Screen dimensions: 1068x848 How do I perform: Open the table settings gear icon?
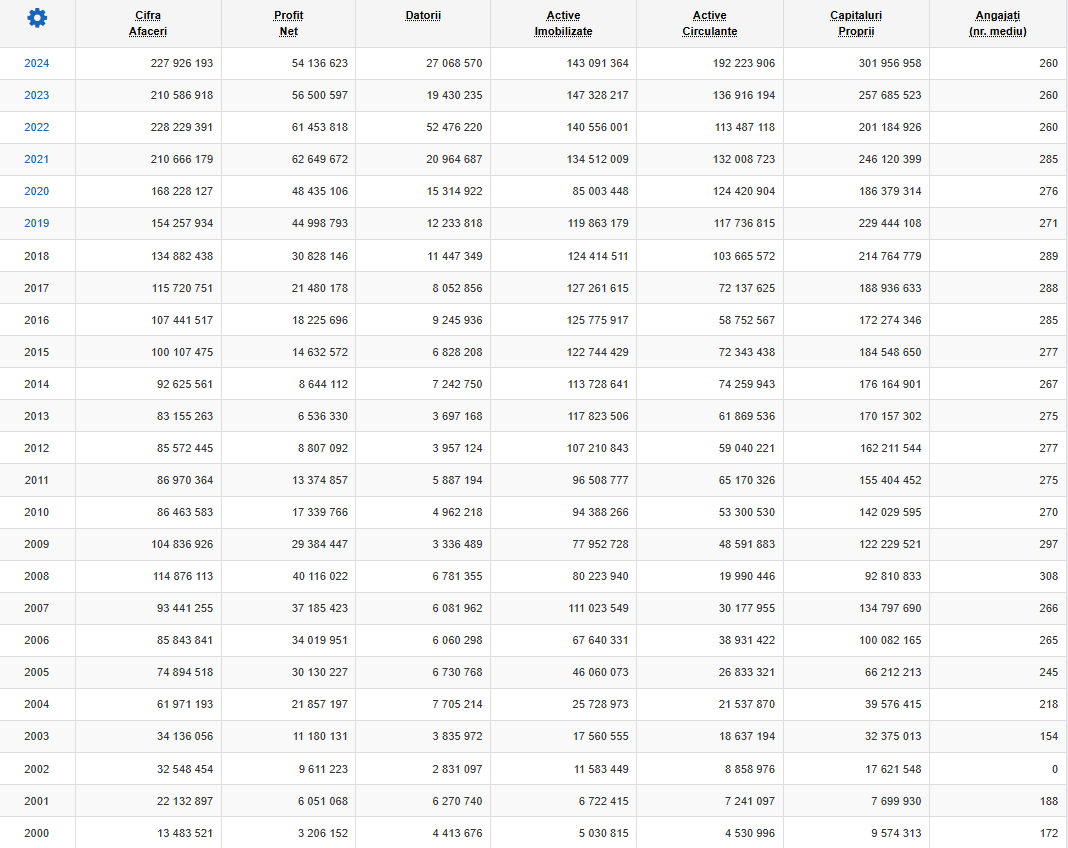tap(37, 18)
